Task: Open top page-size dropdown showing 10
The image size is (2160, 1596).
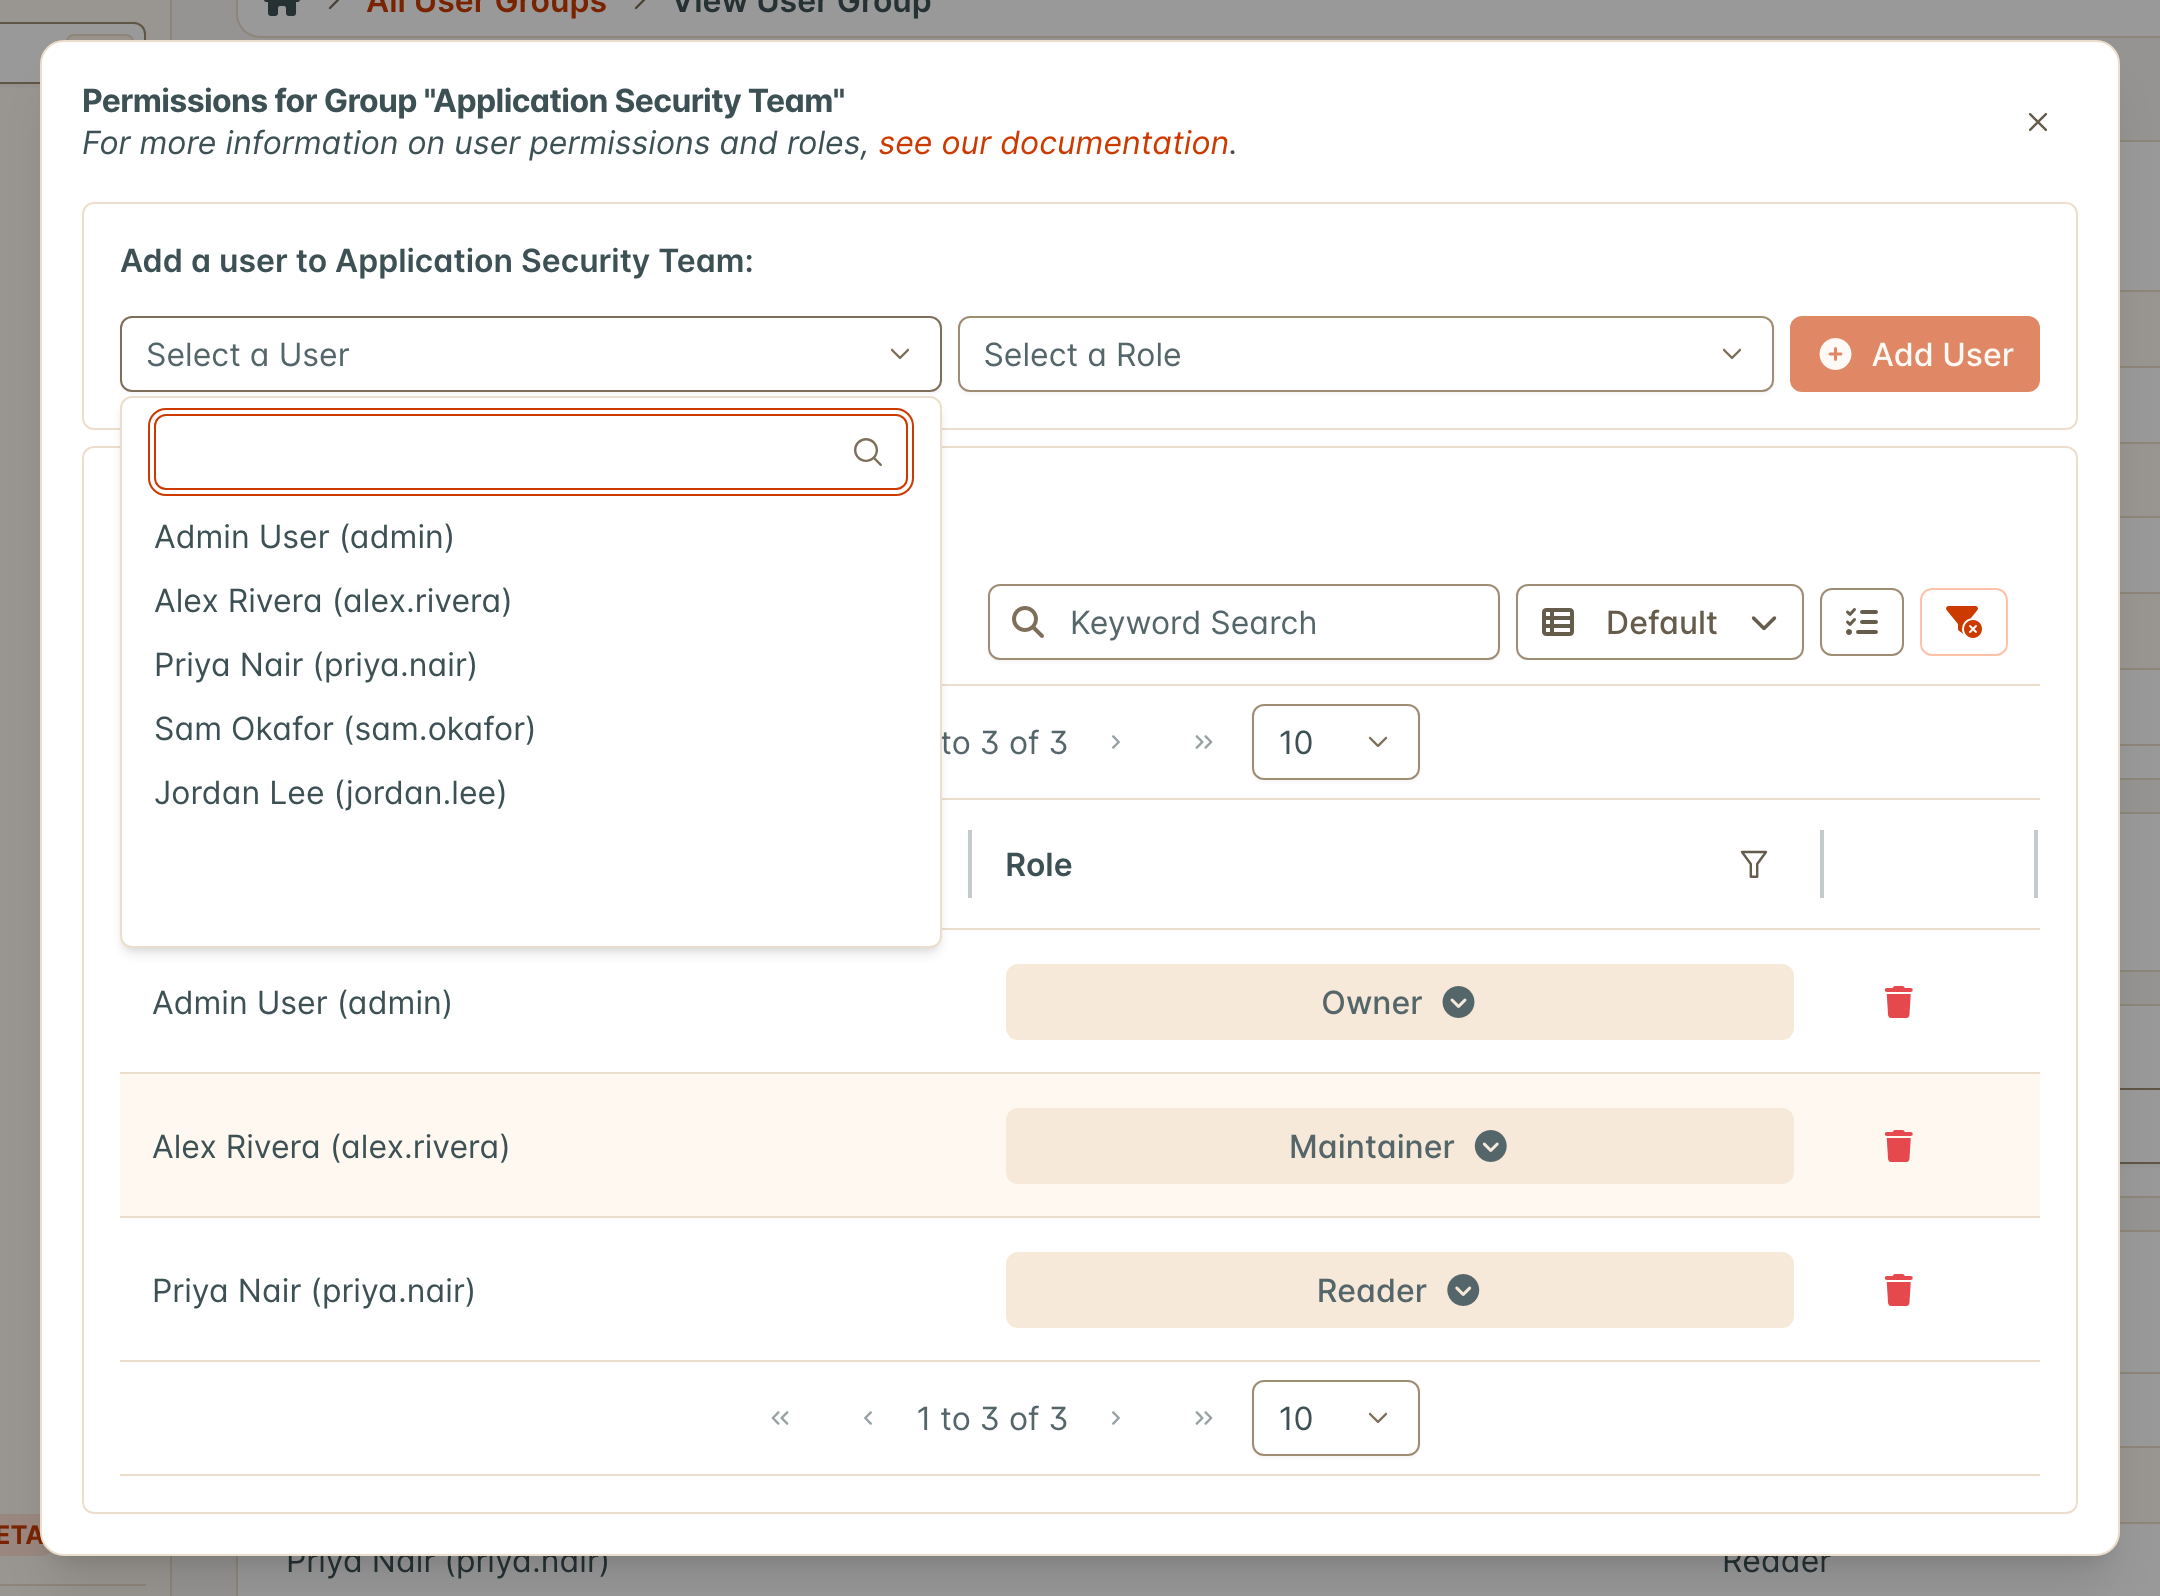Action: [x=1335, y=742]
